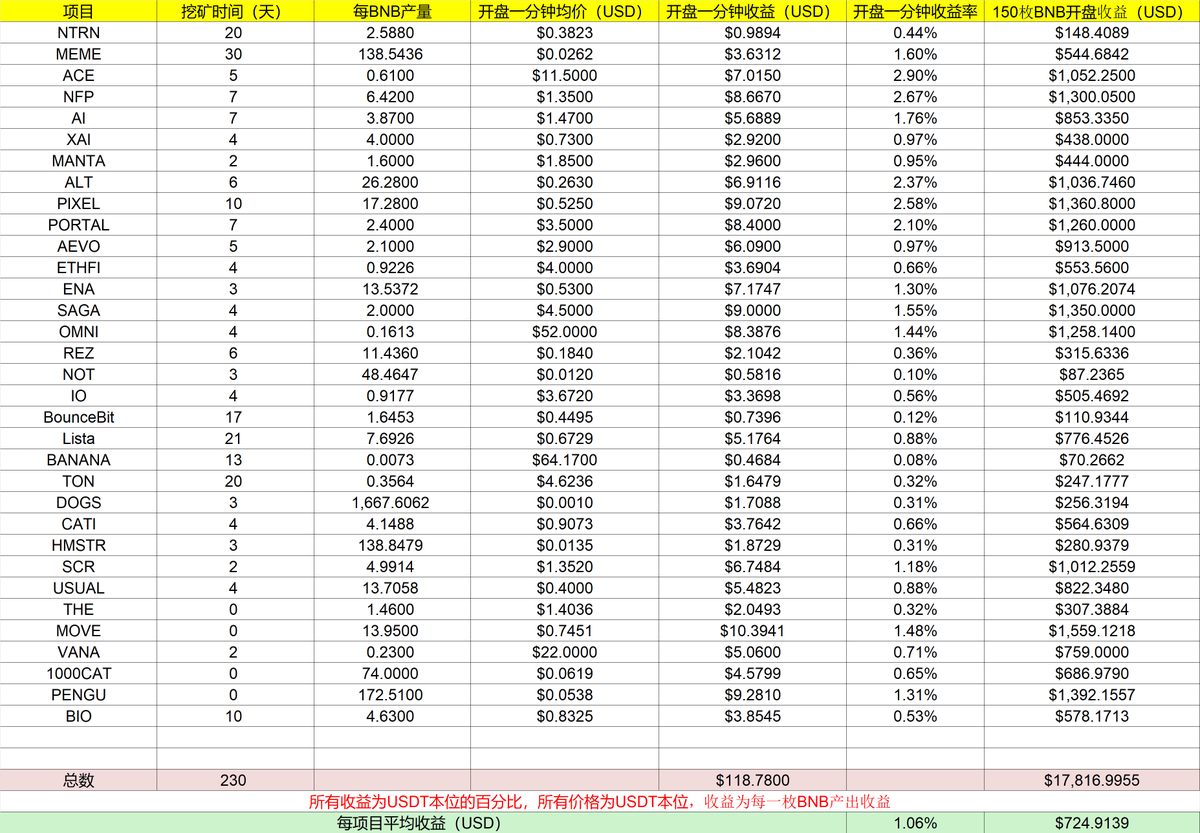Image resolution: width=1200 pixels, height=833 pixels.
Task: Click the PORTAL project cell
Action: pyautogui.click(x=78, y=225)
